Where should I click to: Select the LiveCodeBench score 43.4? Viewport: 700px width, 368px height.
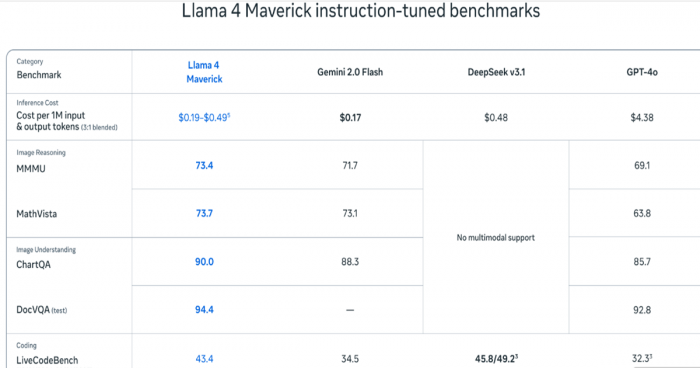[204, 359]
